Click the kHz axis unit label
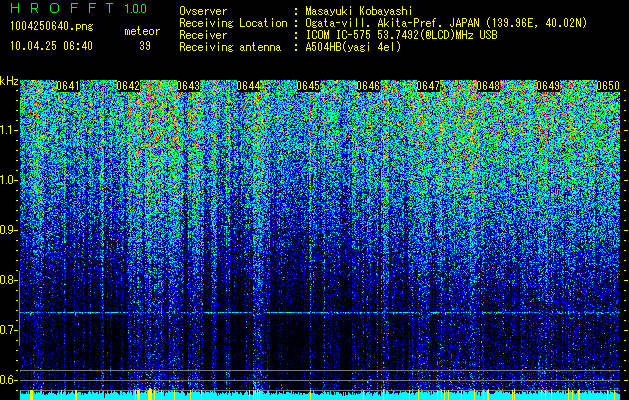 (x=9, y=81)
